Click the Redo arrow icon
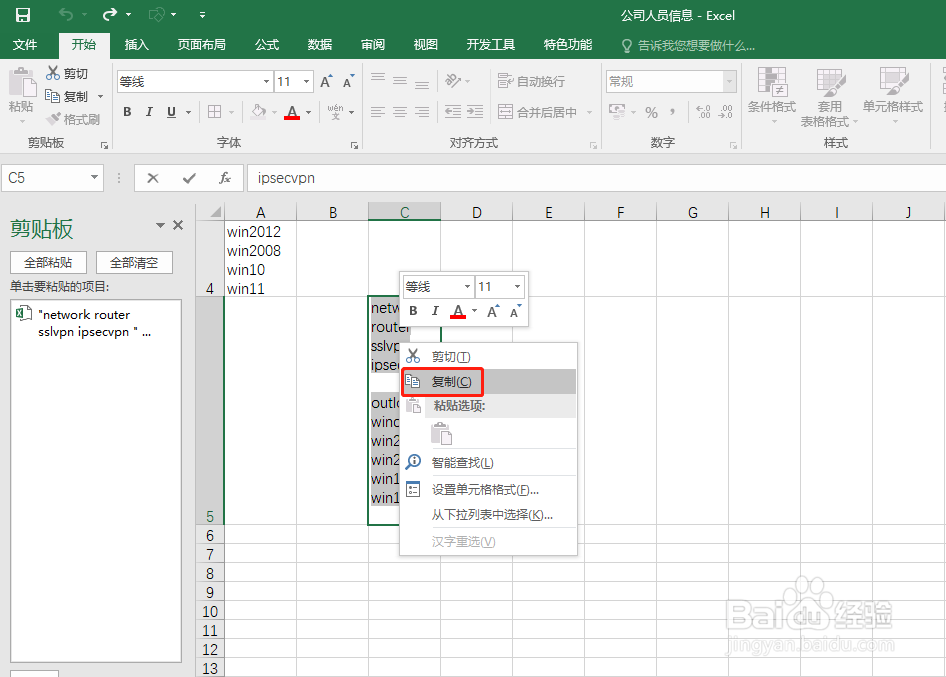946x677 pixels. pos(109,14)
